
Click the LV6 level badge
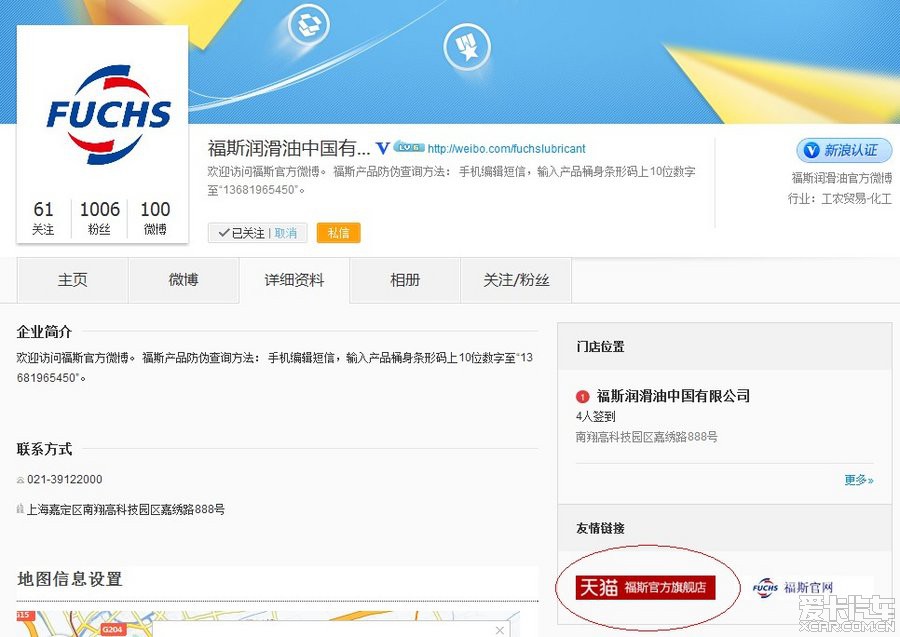pos(409,147)
